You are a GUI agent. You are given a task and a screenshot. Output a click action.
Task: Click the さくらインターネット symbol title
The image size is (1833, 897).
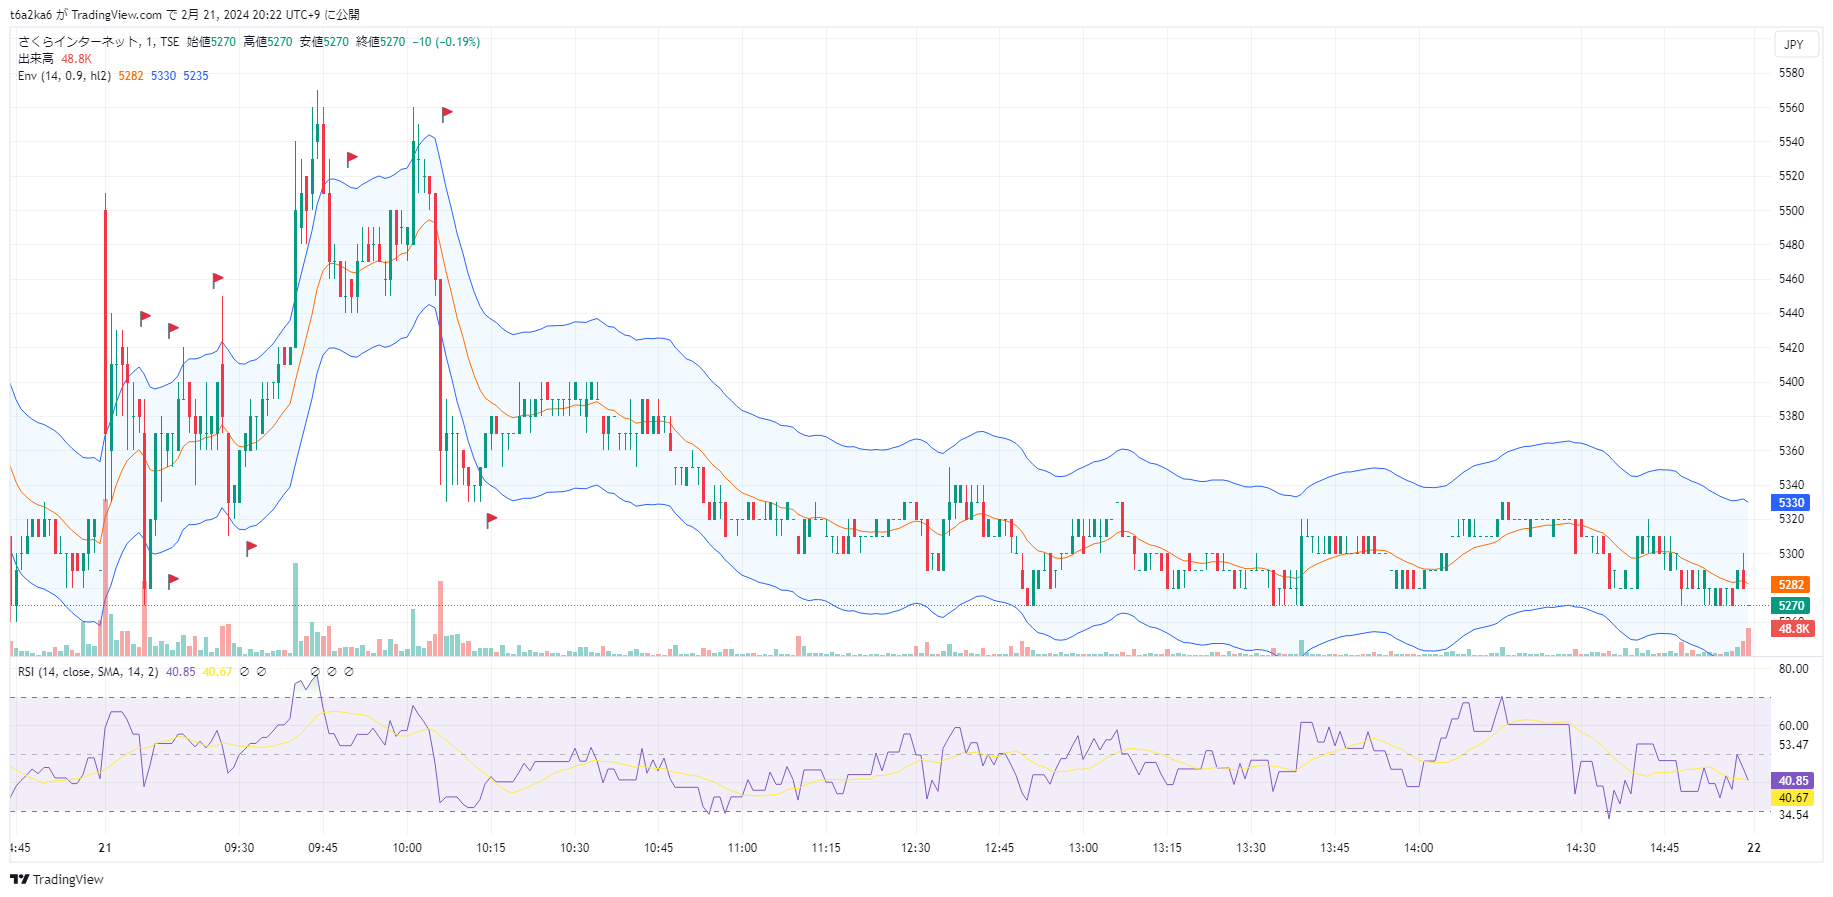point(78,42)
